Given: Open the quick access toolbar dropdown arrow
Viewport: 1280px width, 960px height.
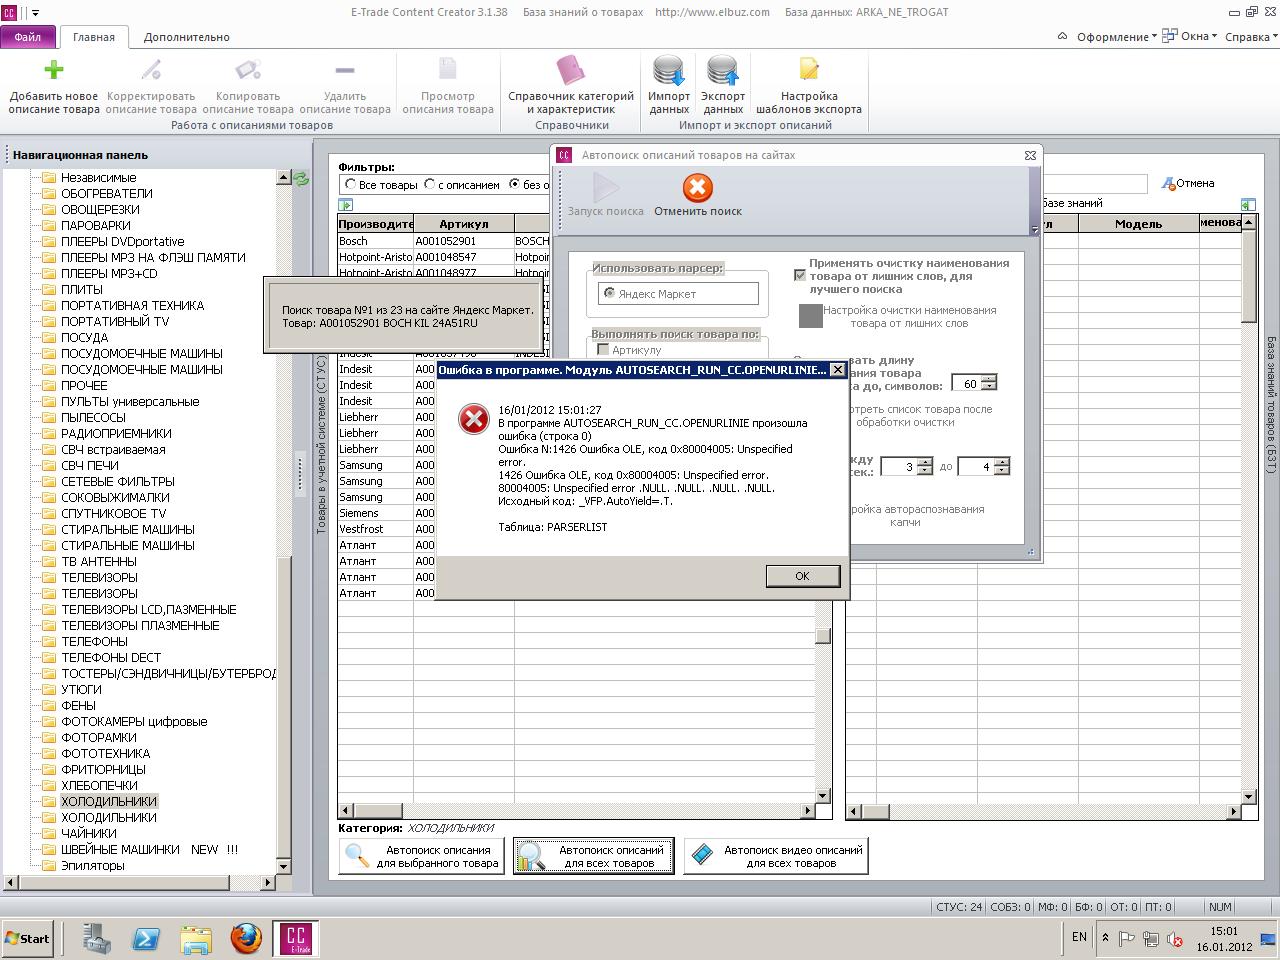Looking at the screenshot, I should pyautogui.click(x=35, y=13).
